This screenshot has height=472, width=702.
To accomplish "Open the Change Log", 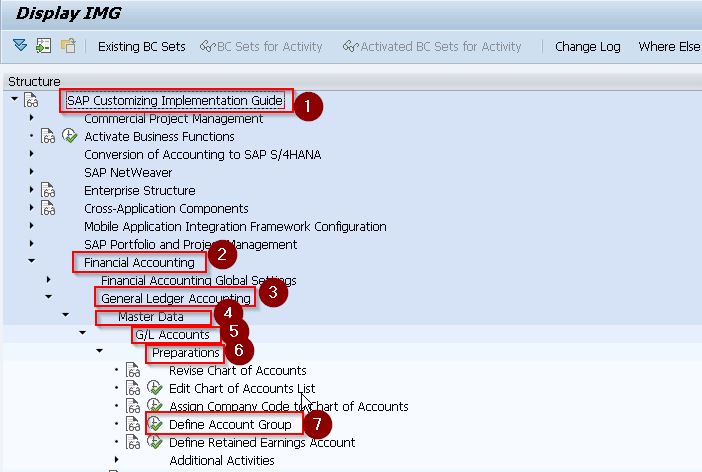I will (x=587, y=47).
